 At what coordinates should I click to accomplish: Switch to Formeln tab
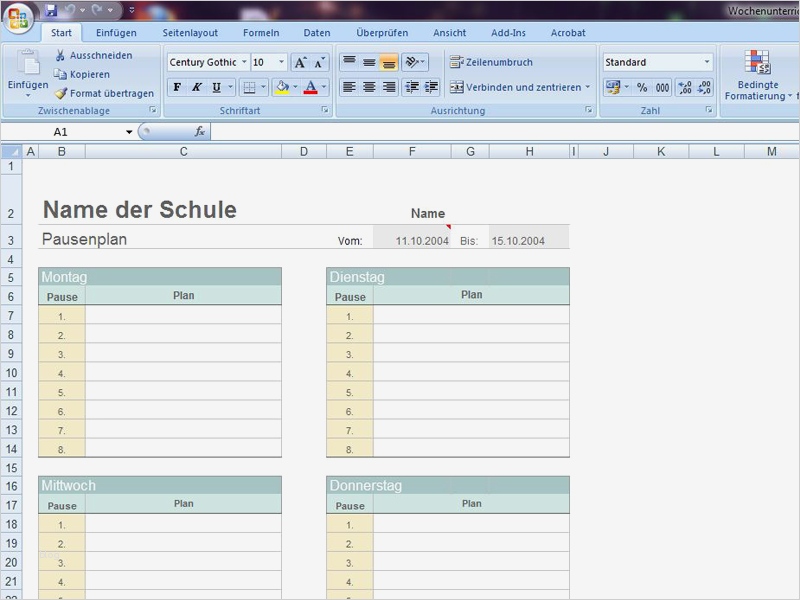261,33
